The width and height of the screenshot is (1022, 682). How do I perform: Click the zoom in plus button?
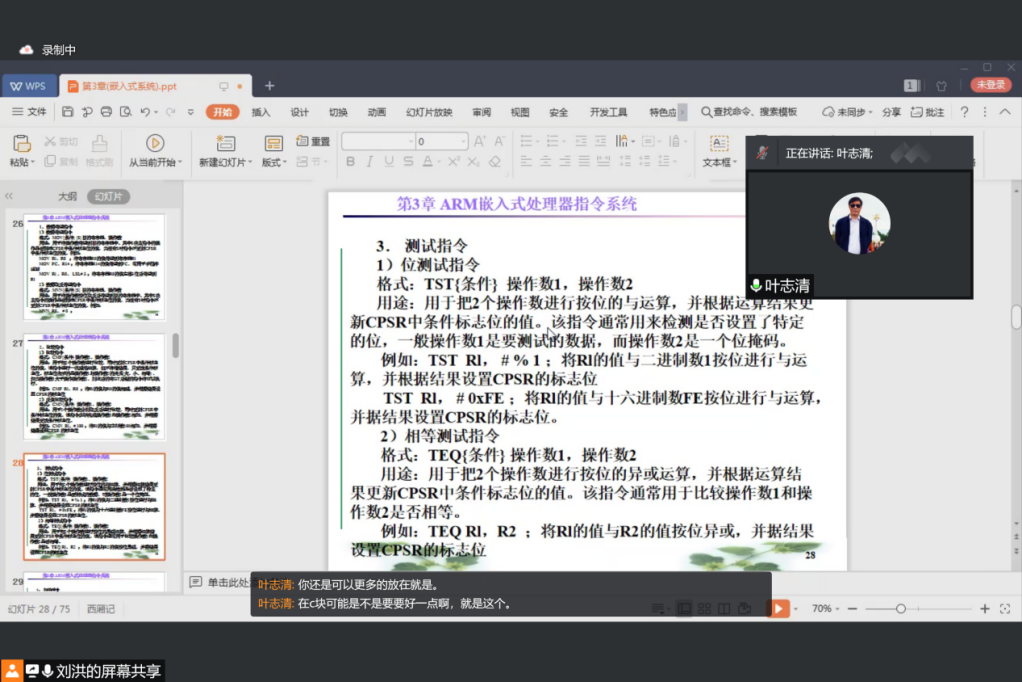point(985,608)
